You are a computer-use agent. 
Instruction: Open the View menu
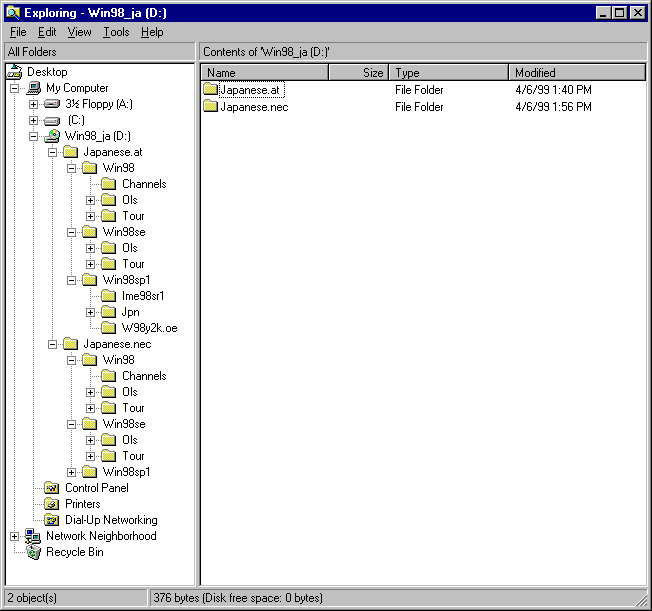point(79,32)
